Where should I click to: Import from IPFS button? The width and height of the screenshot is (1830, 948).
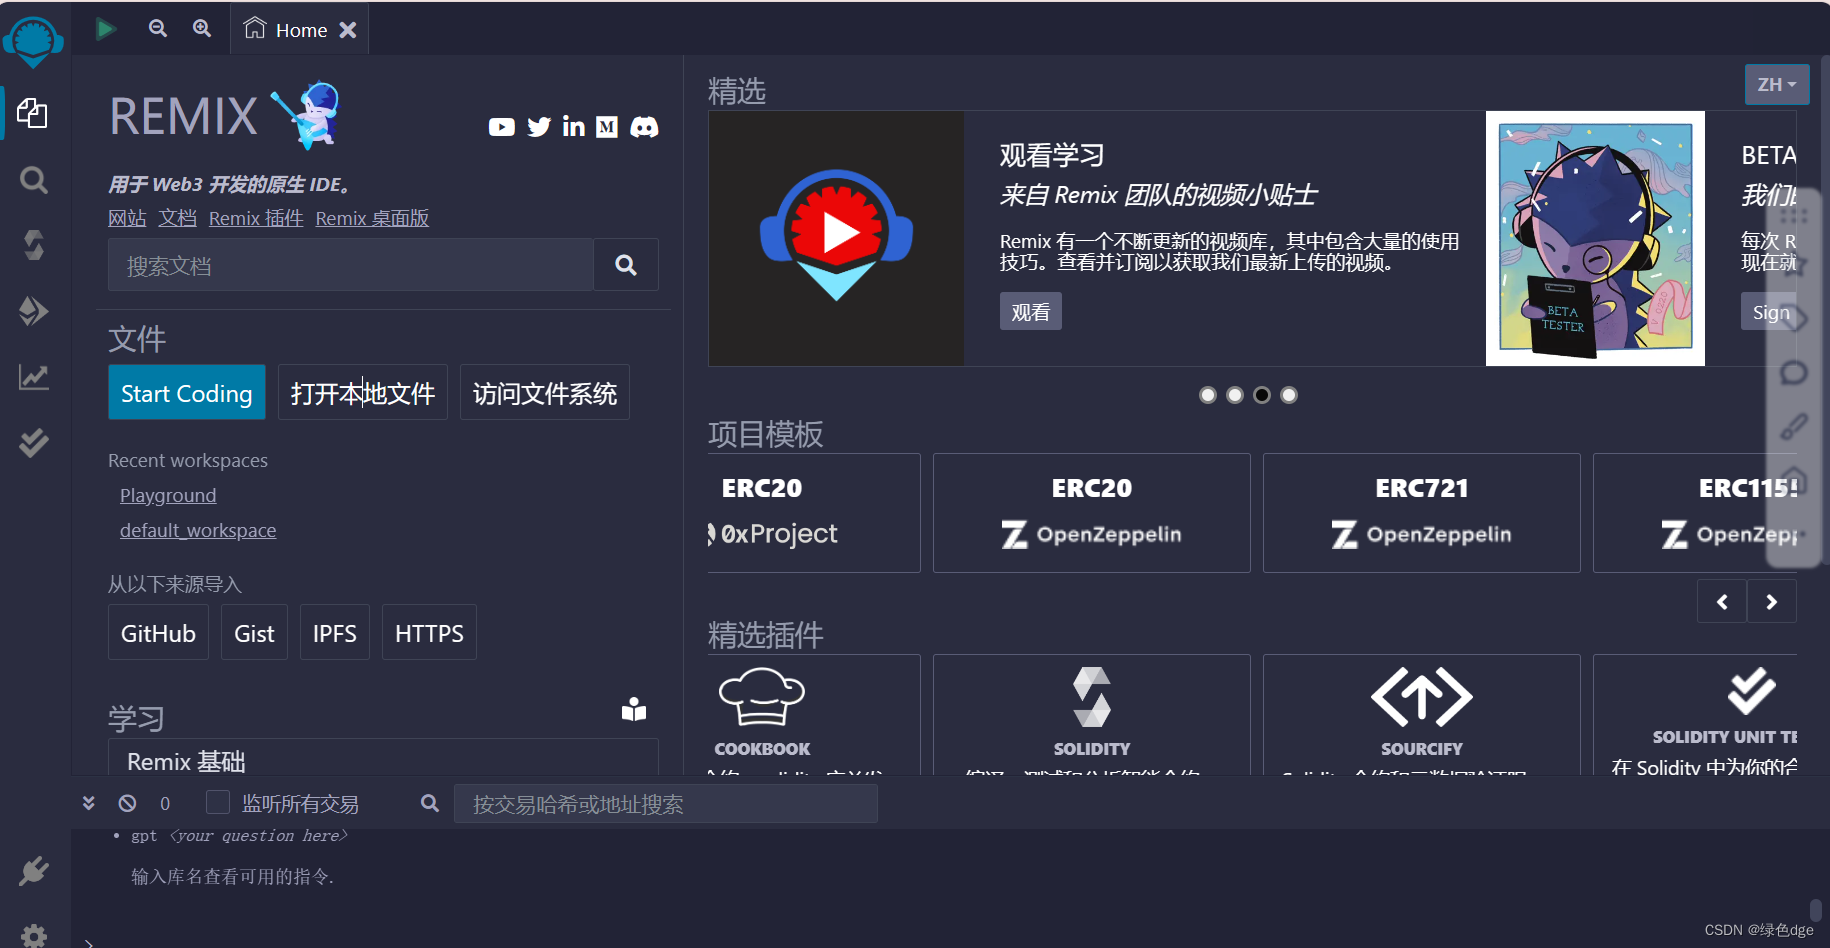(x=335, y=633)
